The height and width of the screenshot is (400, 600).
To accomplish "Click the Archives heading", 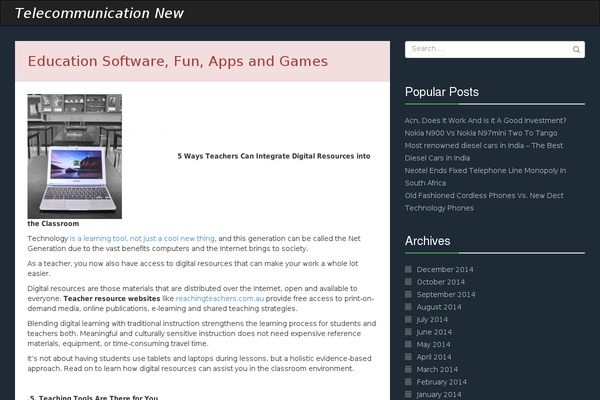I will click(x=427, y=241).
